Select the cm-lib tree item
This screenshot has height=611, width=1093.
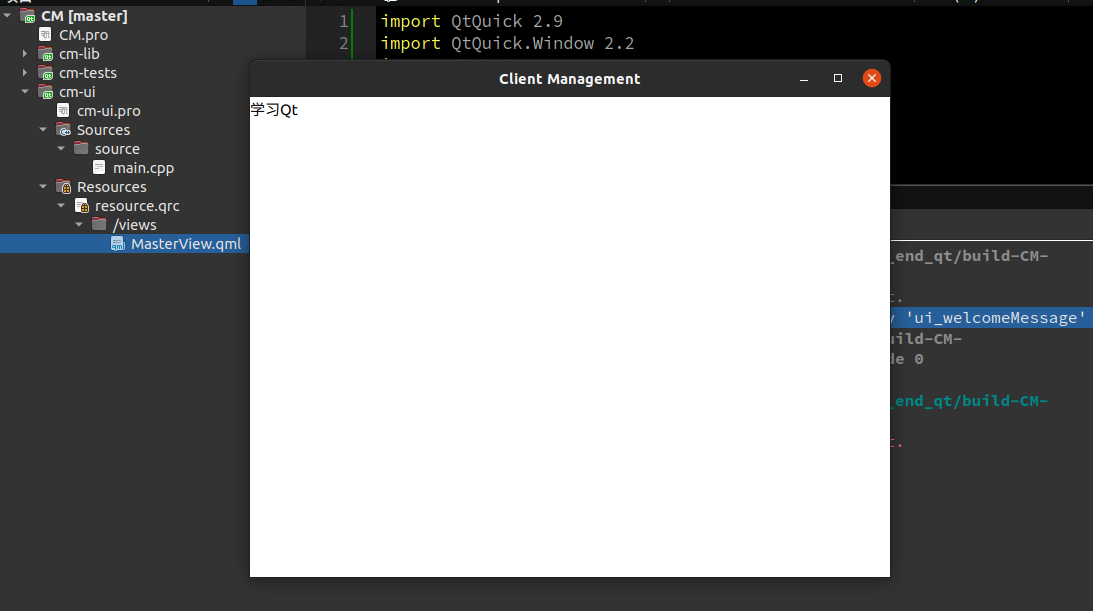click(x=79, y=54)
